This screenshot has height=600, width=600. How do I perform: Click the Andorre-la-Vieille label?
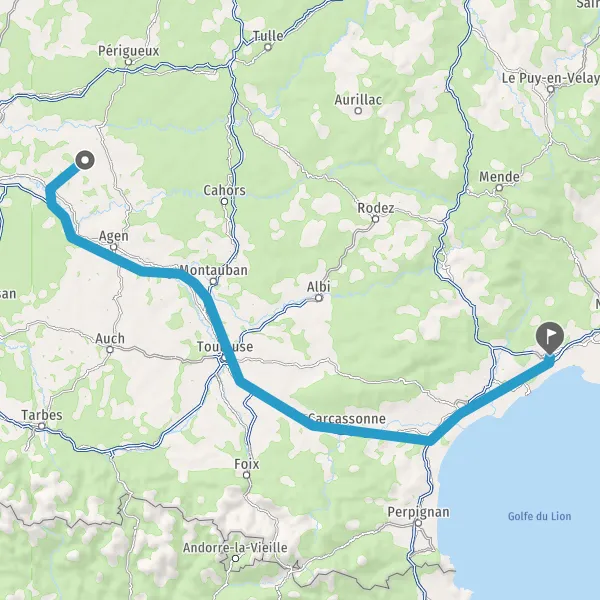point(235,548)
